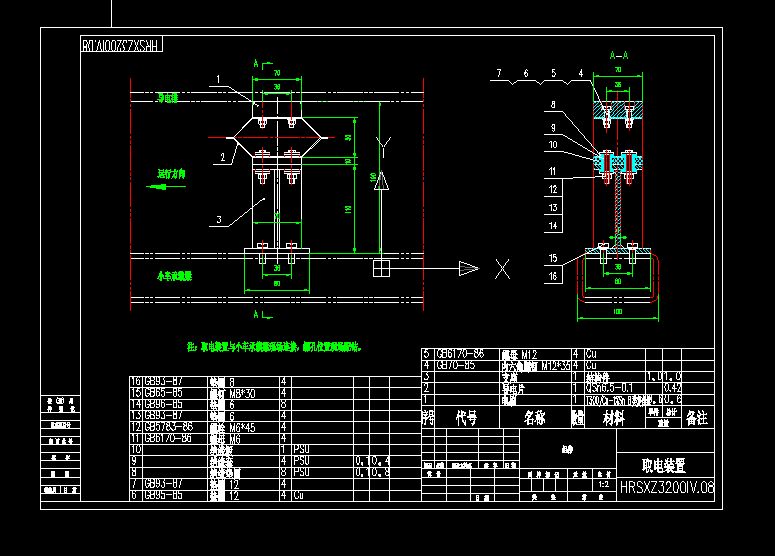This screenshot has width=775, height=556.
Task: Click the 0.42 weight cell
Action: tap(672, 388)
